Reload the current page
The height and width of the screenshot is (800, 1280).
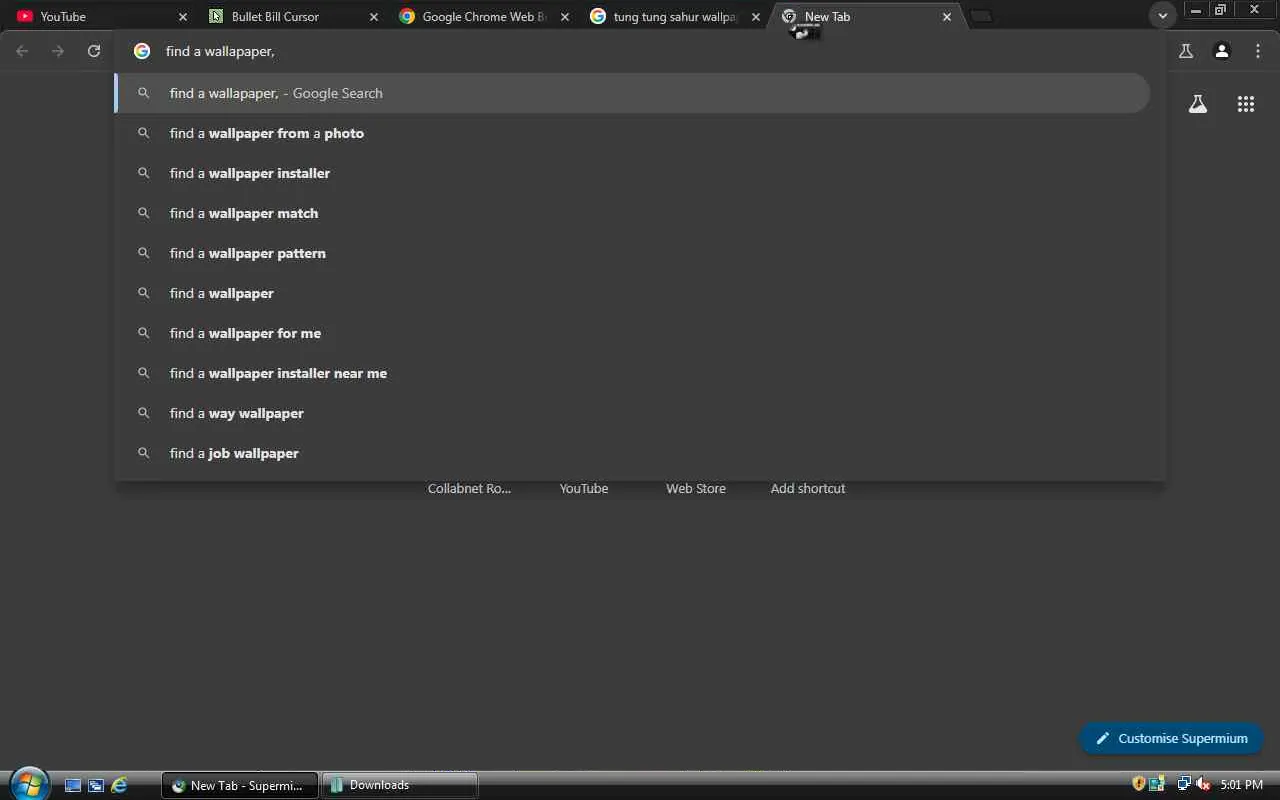coord(94,51)
